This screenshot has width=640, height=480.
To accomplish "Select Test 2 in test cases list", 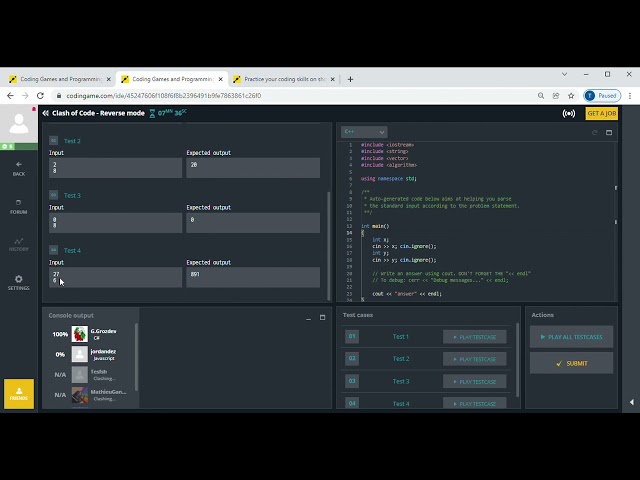I will point(400,359).
